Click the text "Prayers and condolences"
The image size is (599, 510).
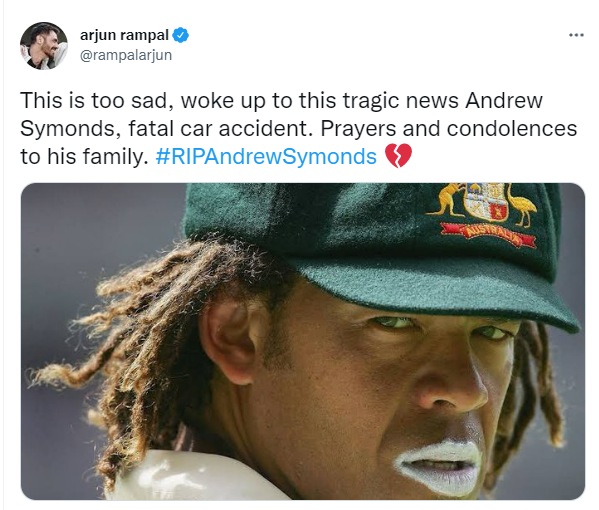tap(448, 129)
